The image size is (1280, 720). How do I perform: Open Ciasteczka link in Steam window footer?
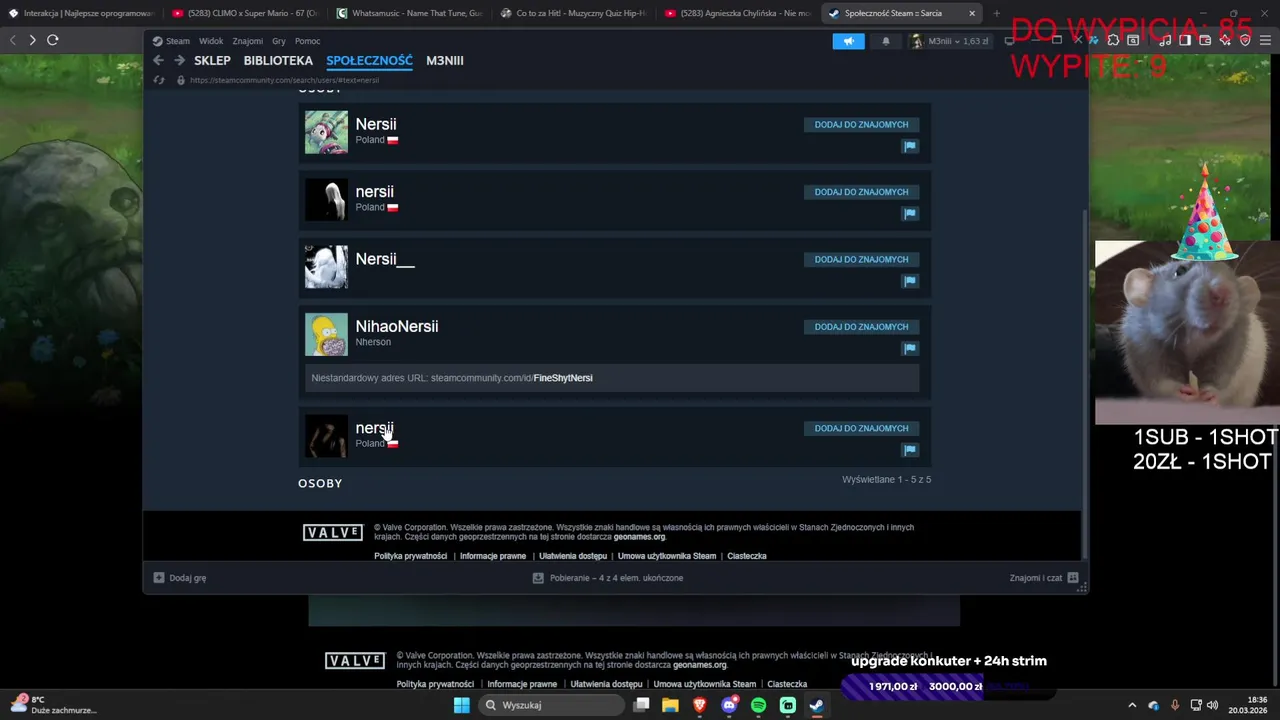[747, 556]
